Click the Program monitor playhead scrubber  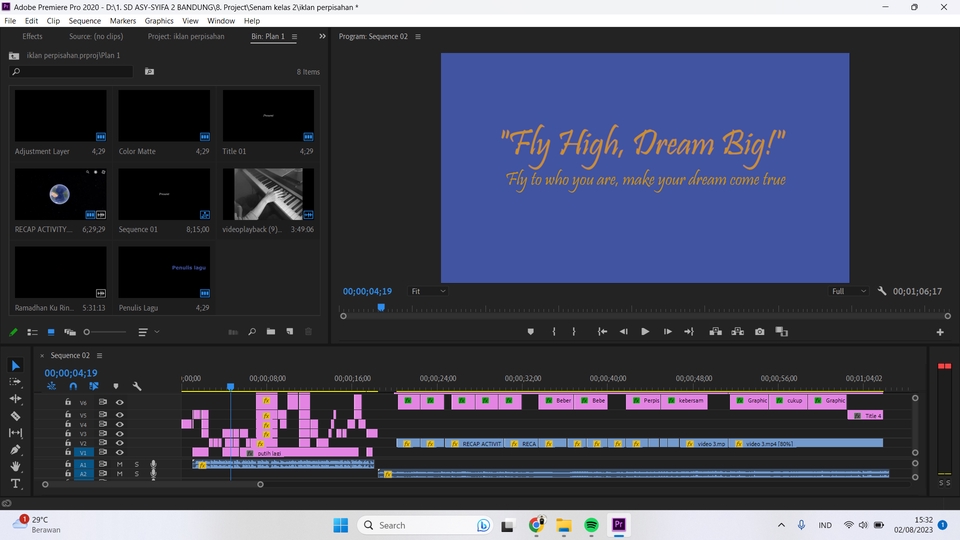coord(381,307)
